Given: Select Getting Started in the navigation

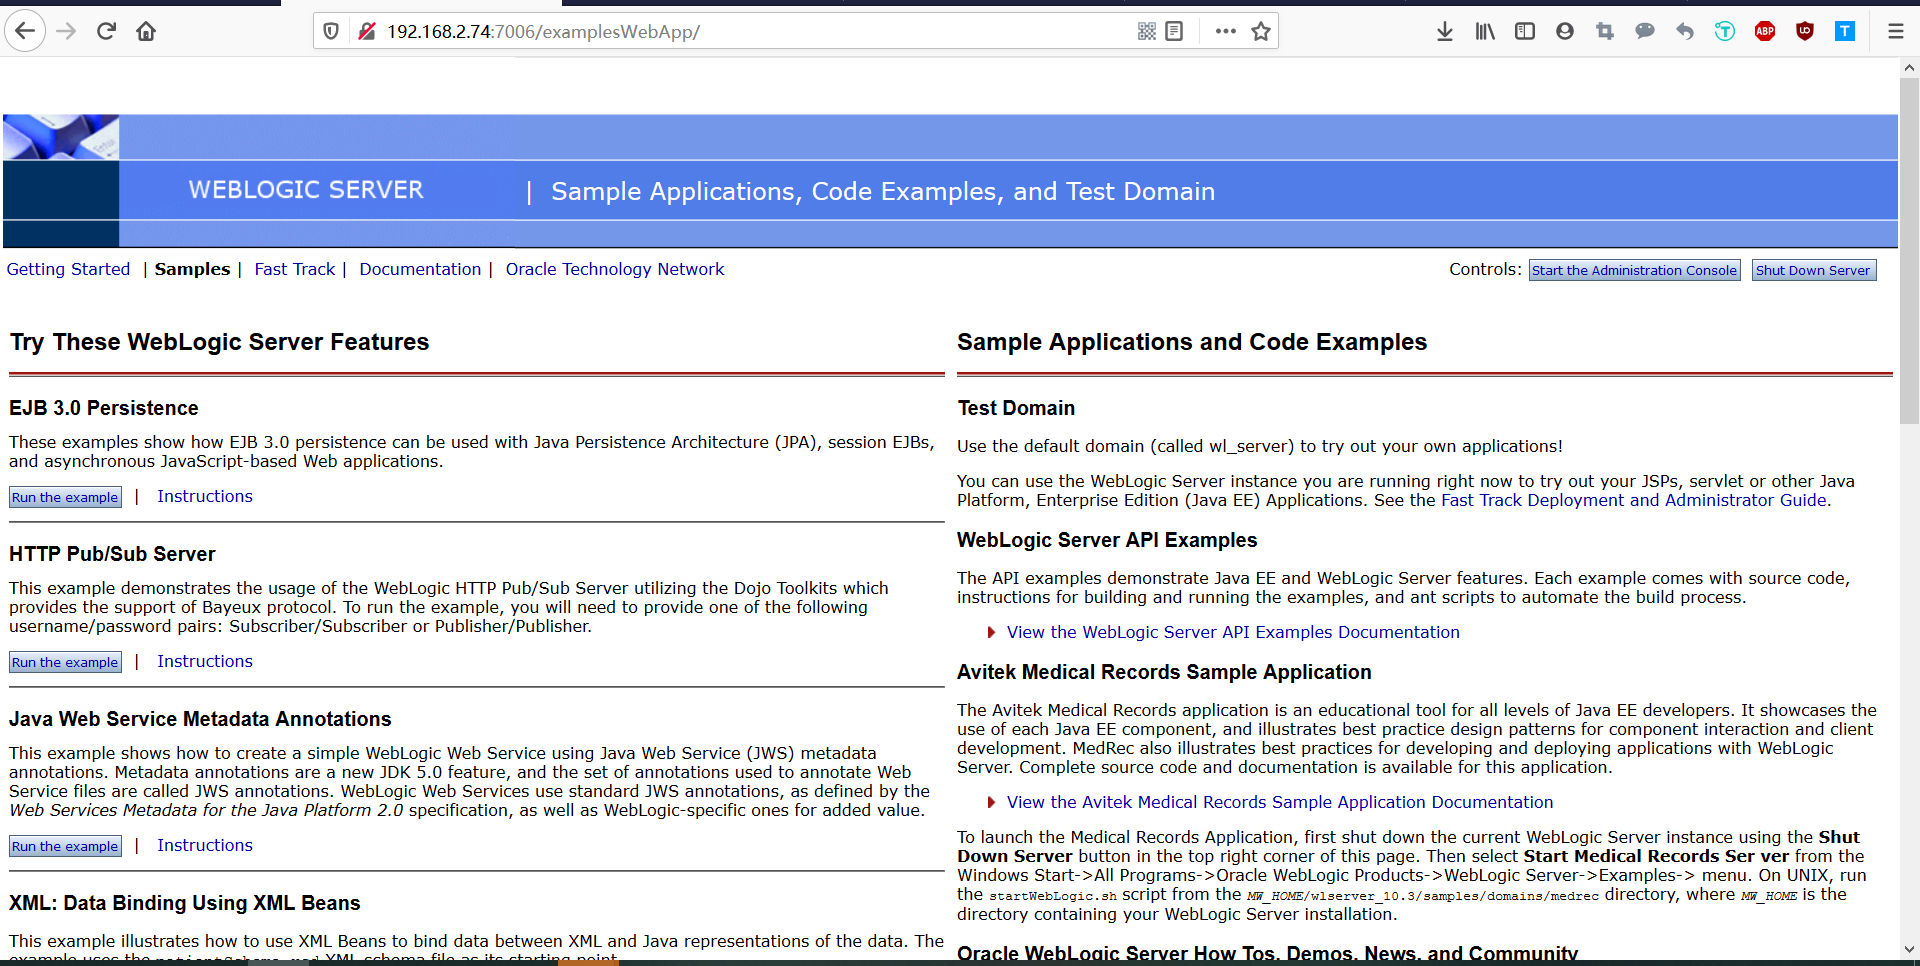Looking at the screenshot, I should [68, 269].
